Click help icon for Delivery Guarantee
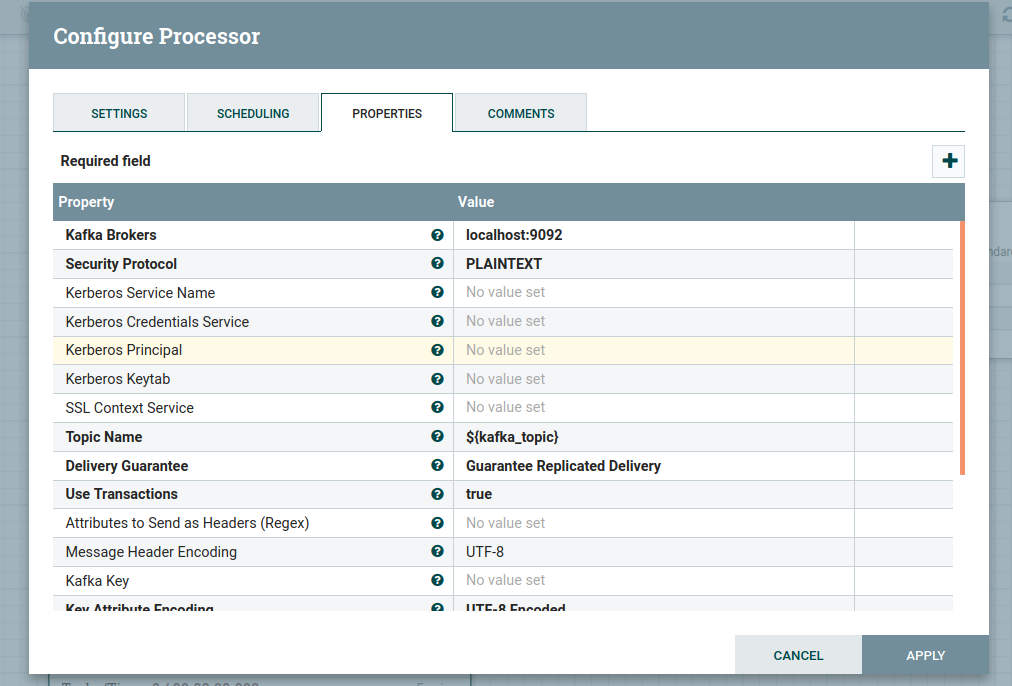 [x=437, y=466]
